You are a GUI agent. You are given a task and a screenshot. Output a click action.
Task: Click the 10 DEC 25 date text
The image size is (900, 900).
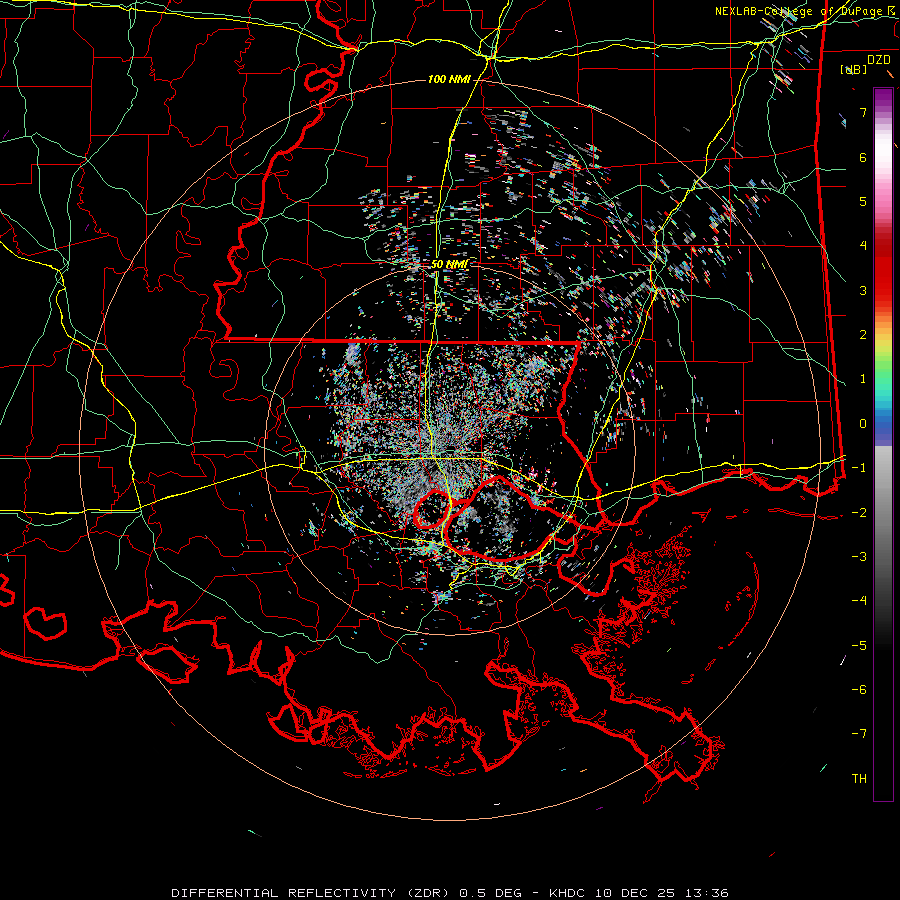[x=635, y=893]
